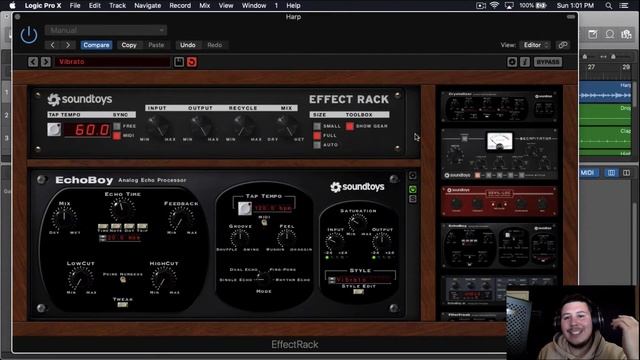
Task: Click the EchoBoy module menu icon
Action: coord(413,176)
